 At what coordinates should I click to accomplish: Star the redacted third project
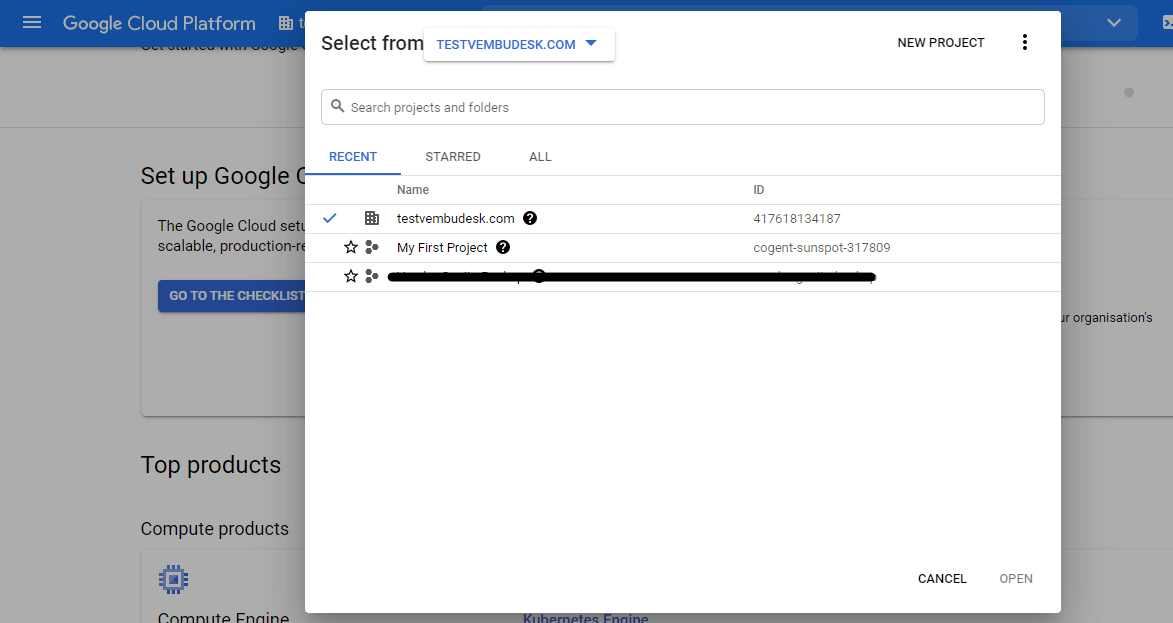[x=350, y=276]
